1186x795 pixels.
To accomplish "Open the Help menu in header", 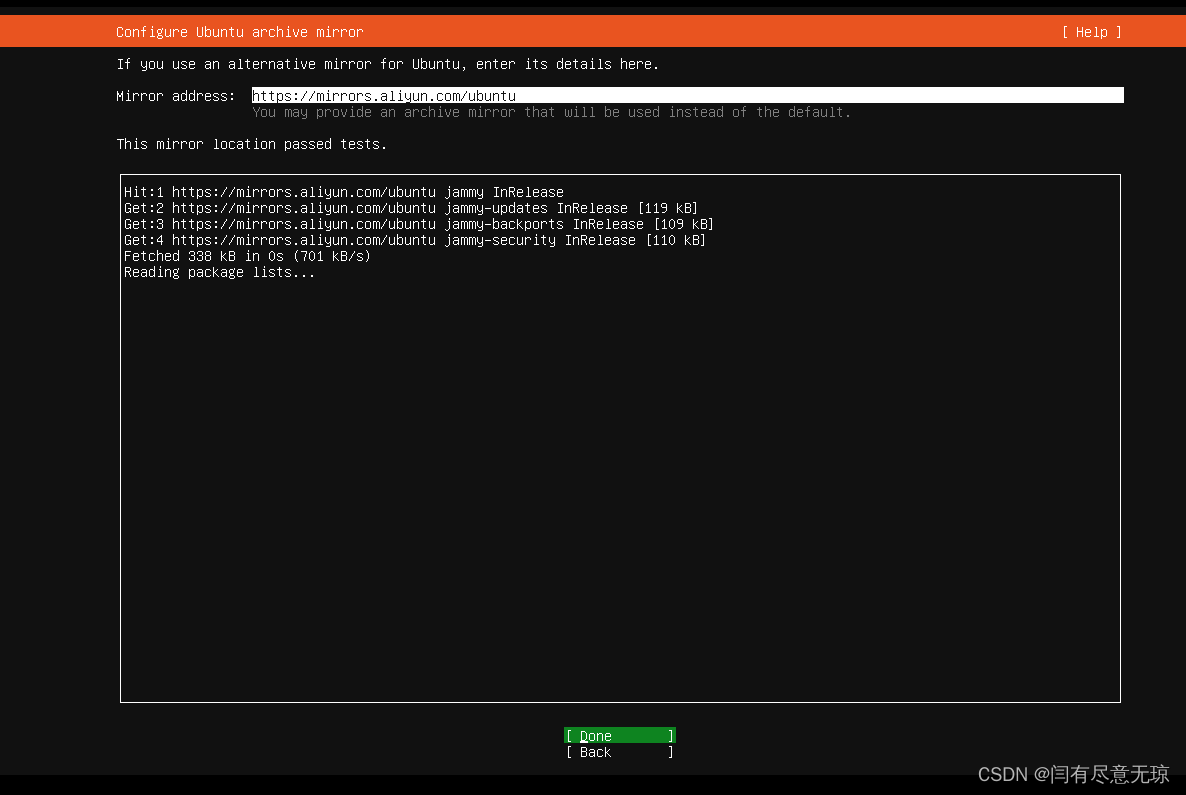I will [x=1091, y=32].
